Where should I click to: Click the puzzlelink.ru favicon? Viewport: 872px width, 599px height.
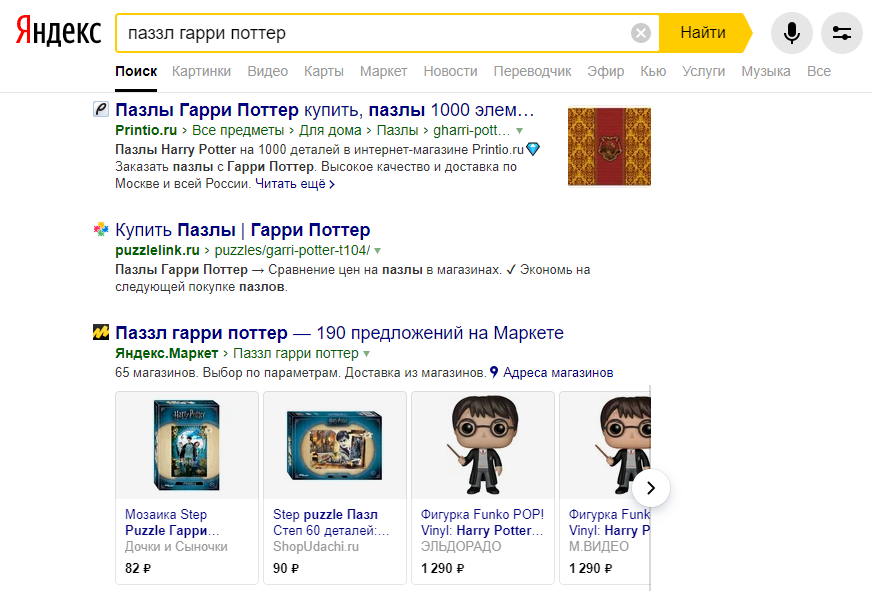101,229
